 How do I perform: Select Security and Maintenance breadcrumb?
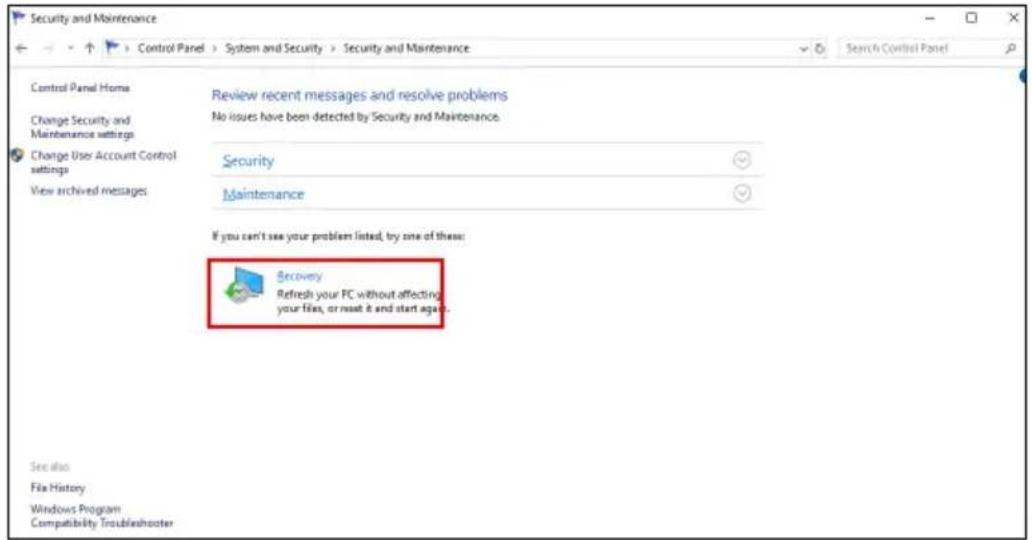pos(406,48)
